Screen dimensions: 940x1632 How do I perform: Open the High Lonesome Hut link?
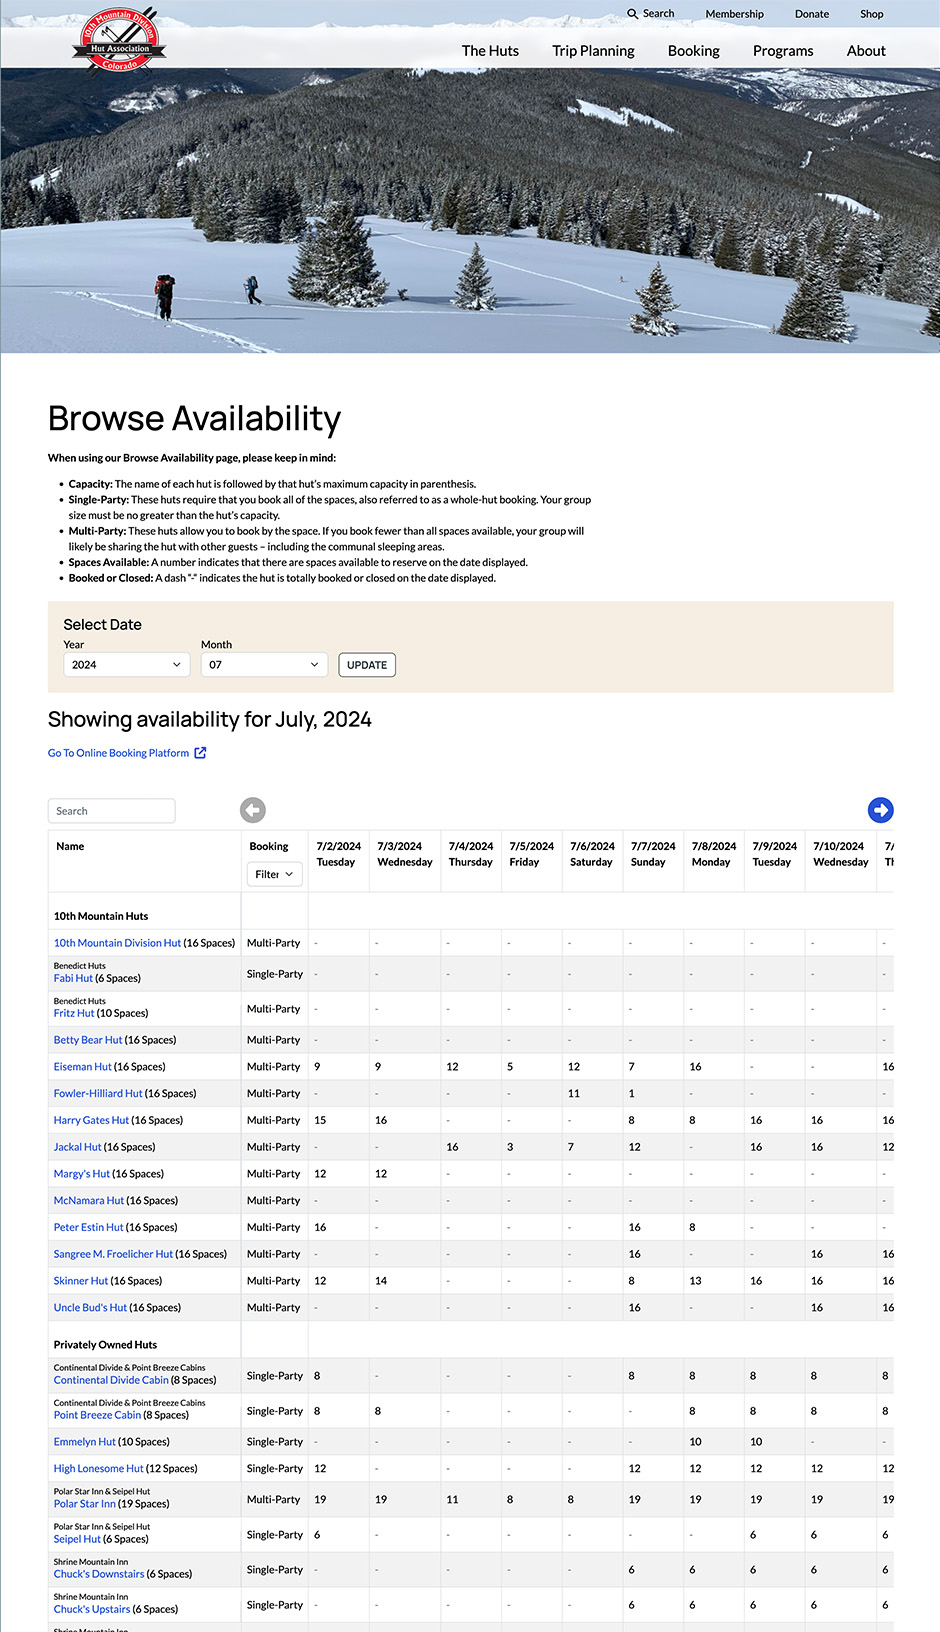click(99, 1469)
